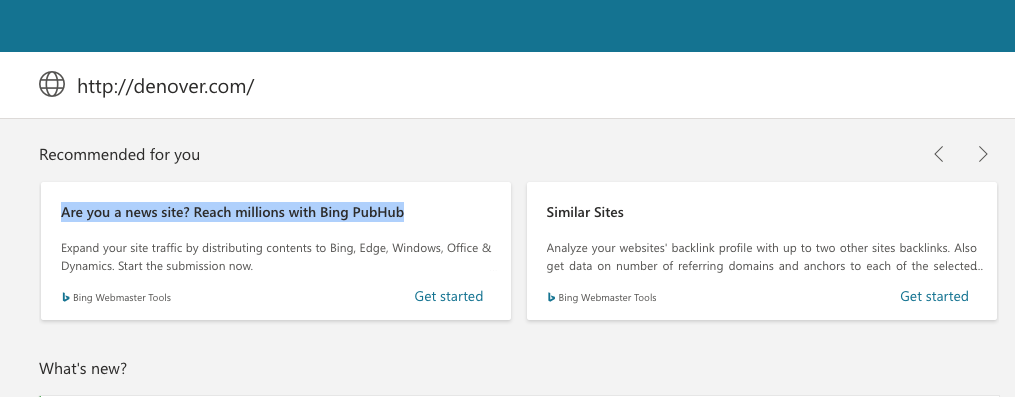1015x397 pixels.
Task: Click the globe icon beside the site URL
Action: (x=52, y=84)
